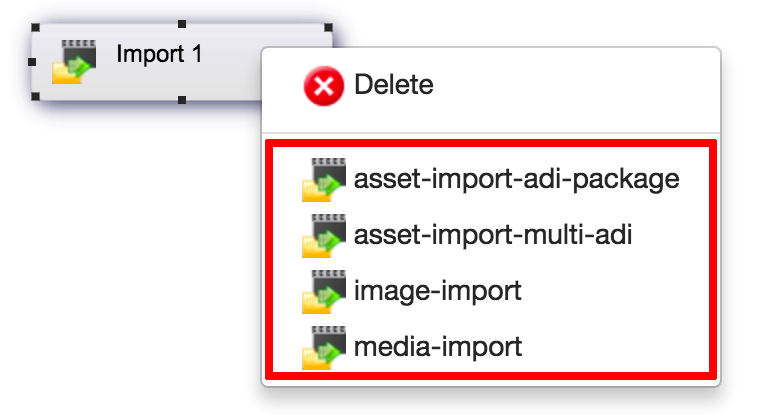This screenshot has width=766, height=416.
Task: Click the asset-import-multi-adi icon
Action: pyautogui.click(x=324, y=236)
